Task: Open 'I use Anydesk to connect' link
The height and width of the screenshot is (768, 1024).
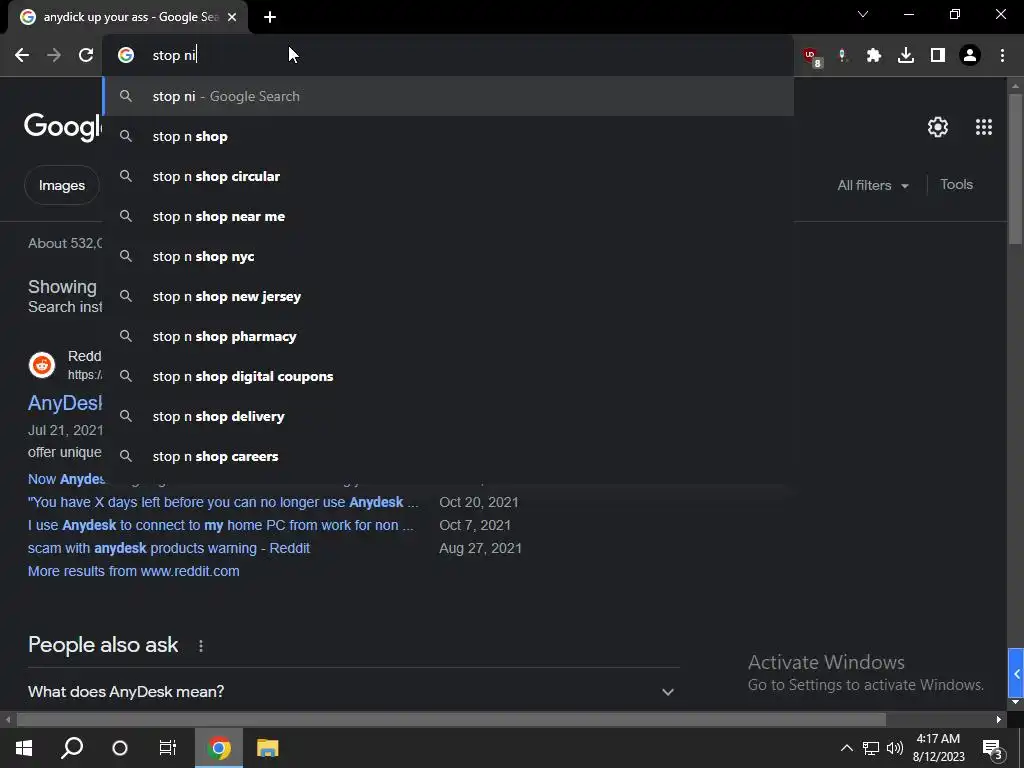Action: 221,525
